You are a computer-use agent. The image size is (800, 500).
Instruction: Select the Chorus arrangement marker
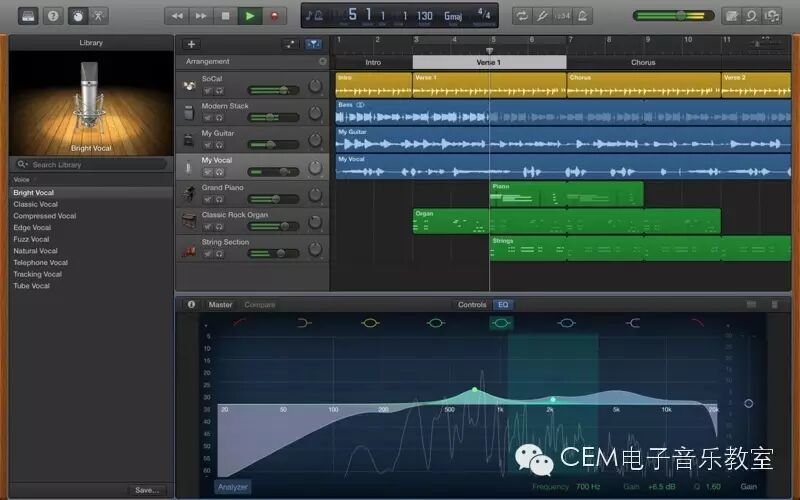click(643, 62)
